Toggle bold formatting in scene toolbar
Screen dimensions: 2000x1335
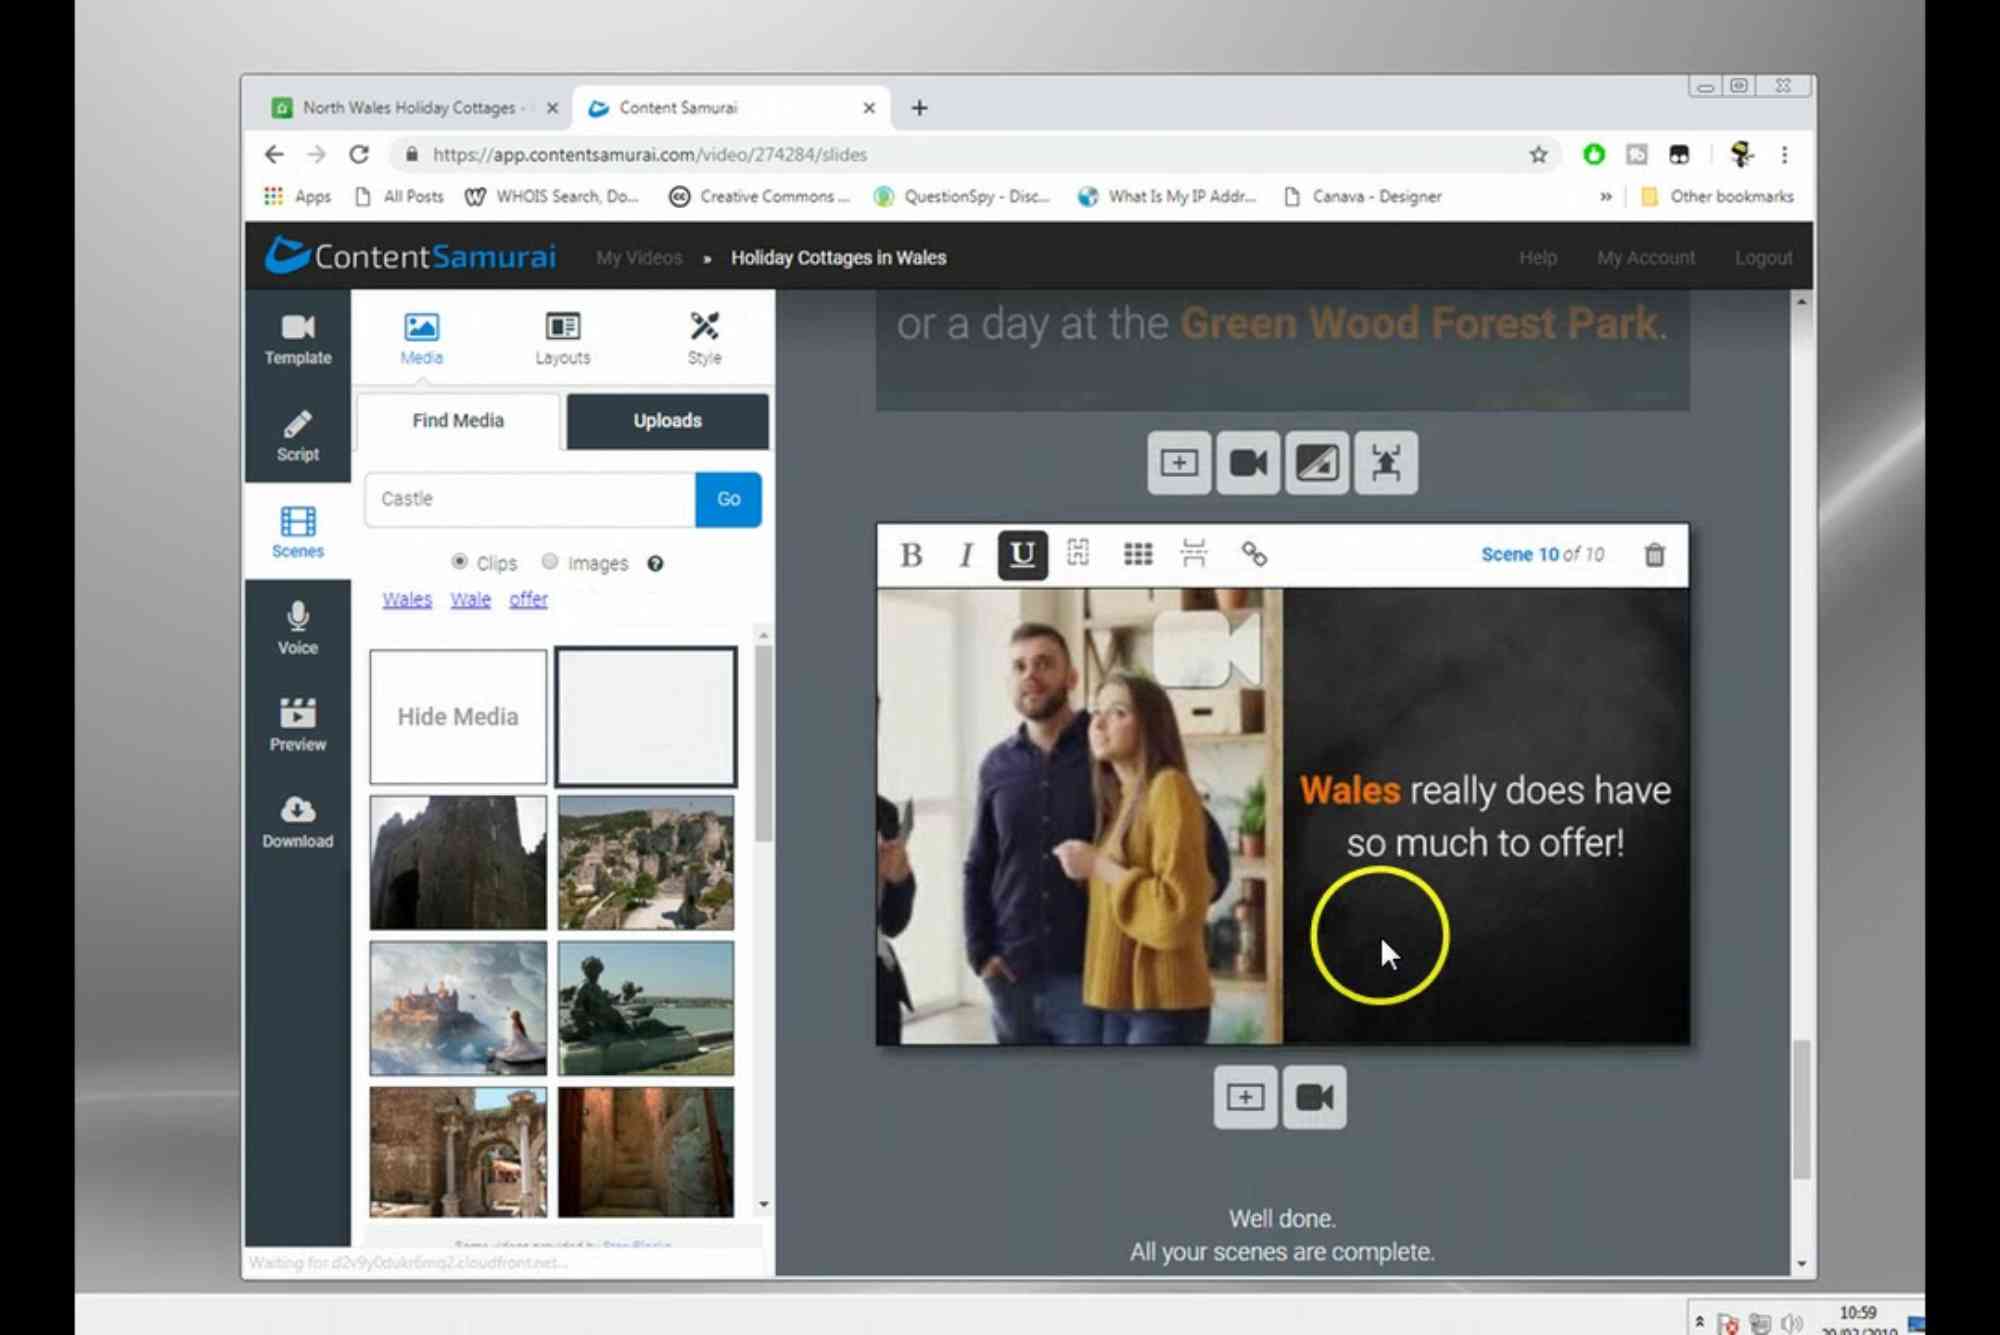point(911,554)
